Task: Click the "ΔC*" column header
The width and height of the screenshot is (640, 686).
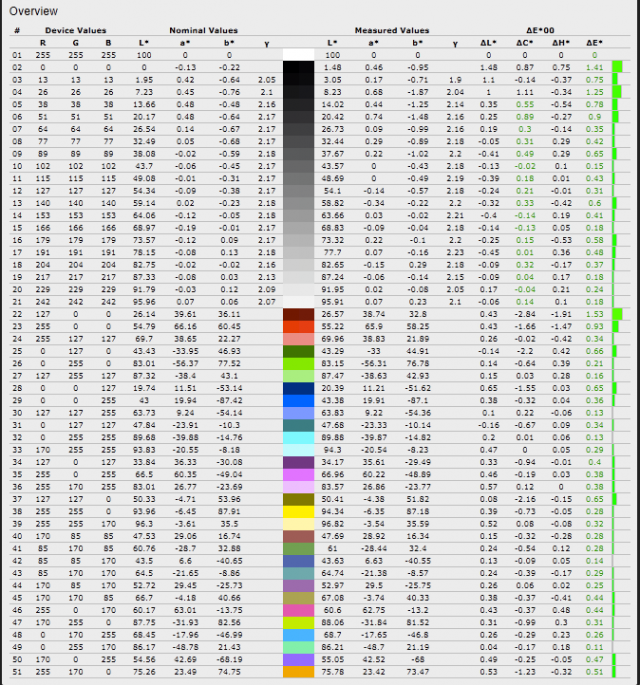Action: click(x=525, y=42)
